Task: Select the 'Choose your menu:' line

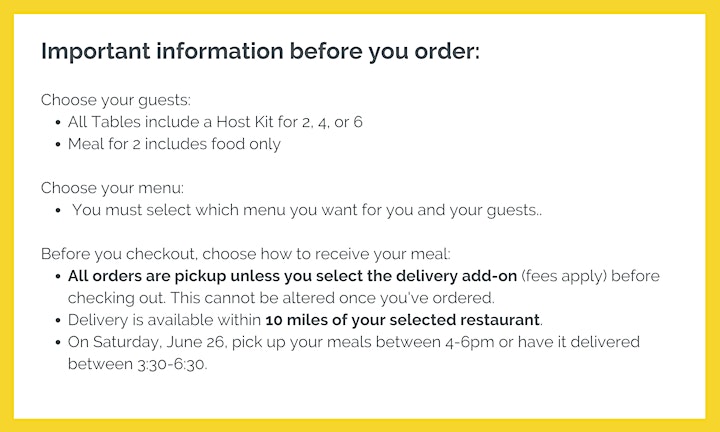Action: tap(112, 188)
